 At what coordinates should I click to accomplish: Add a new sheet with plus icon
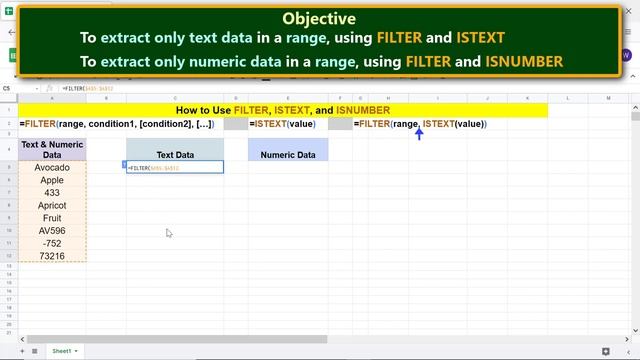pyautogui.click(x=22, y=351)
